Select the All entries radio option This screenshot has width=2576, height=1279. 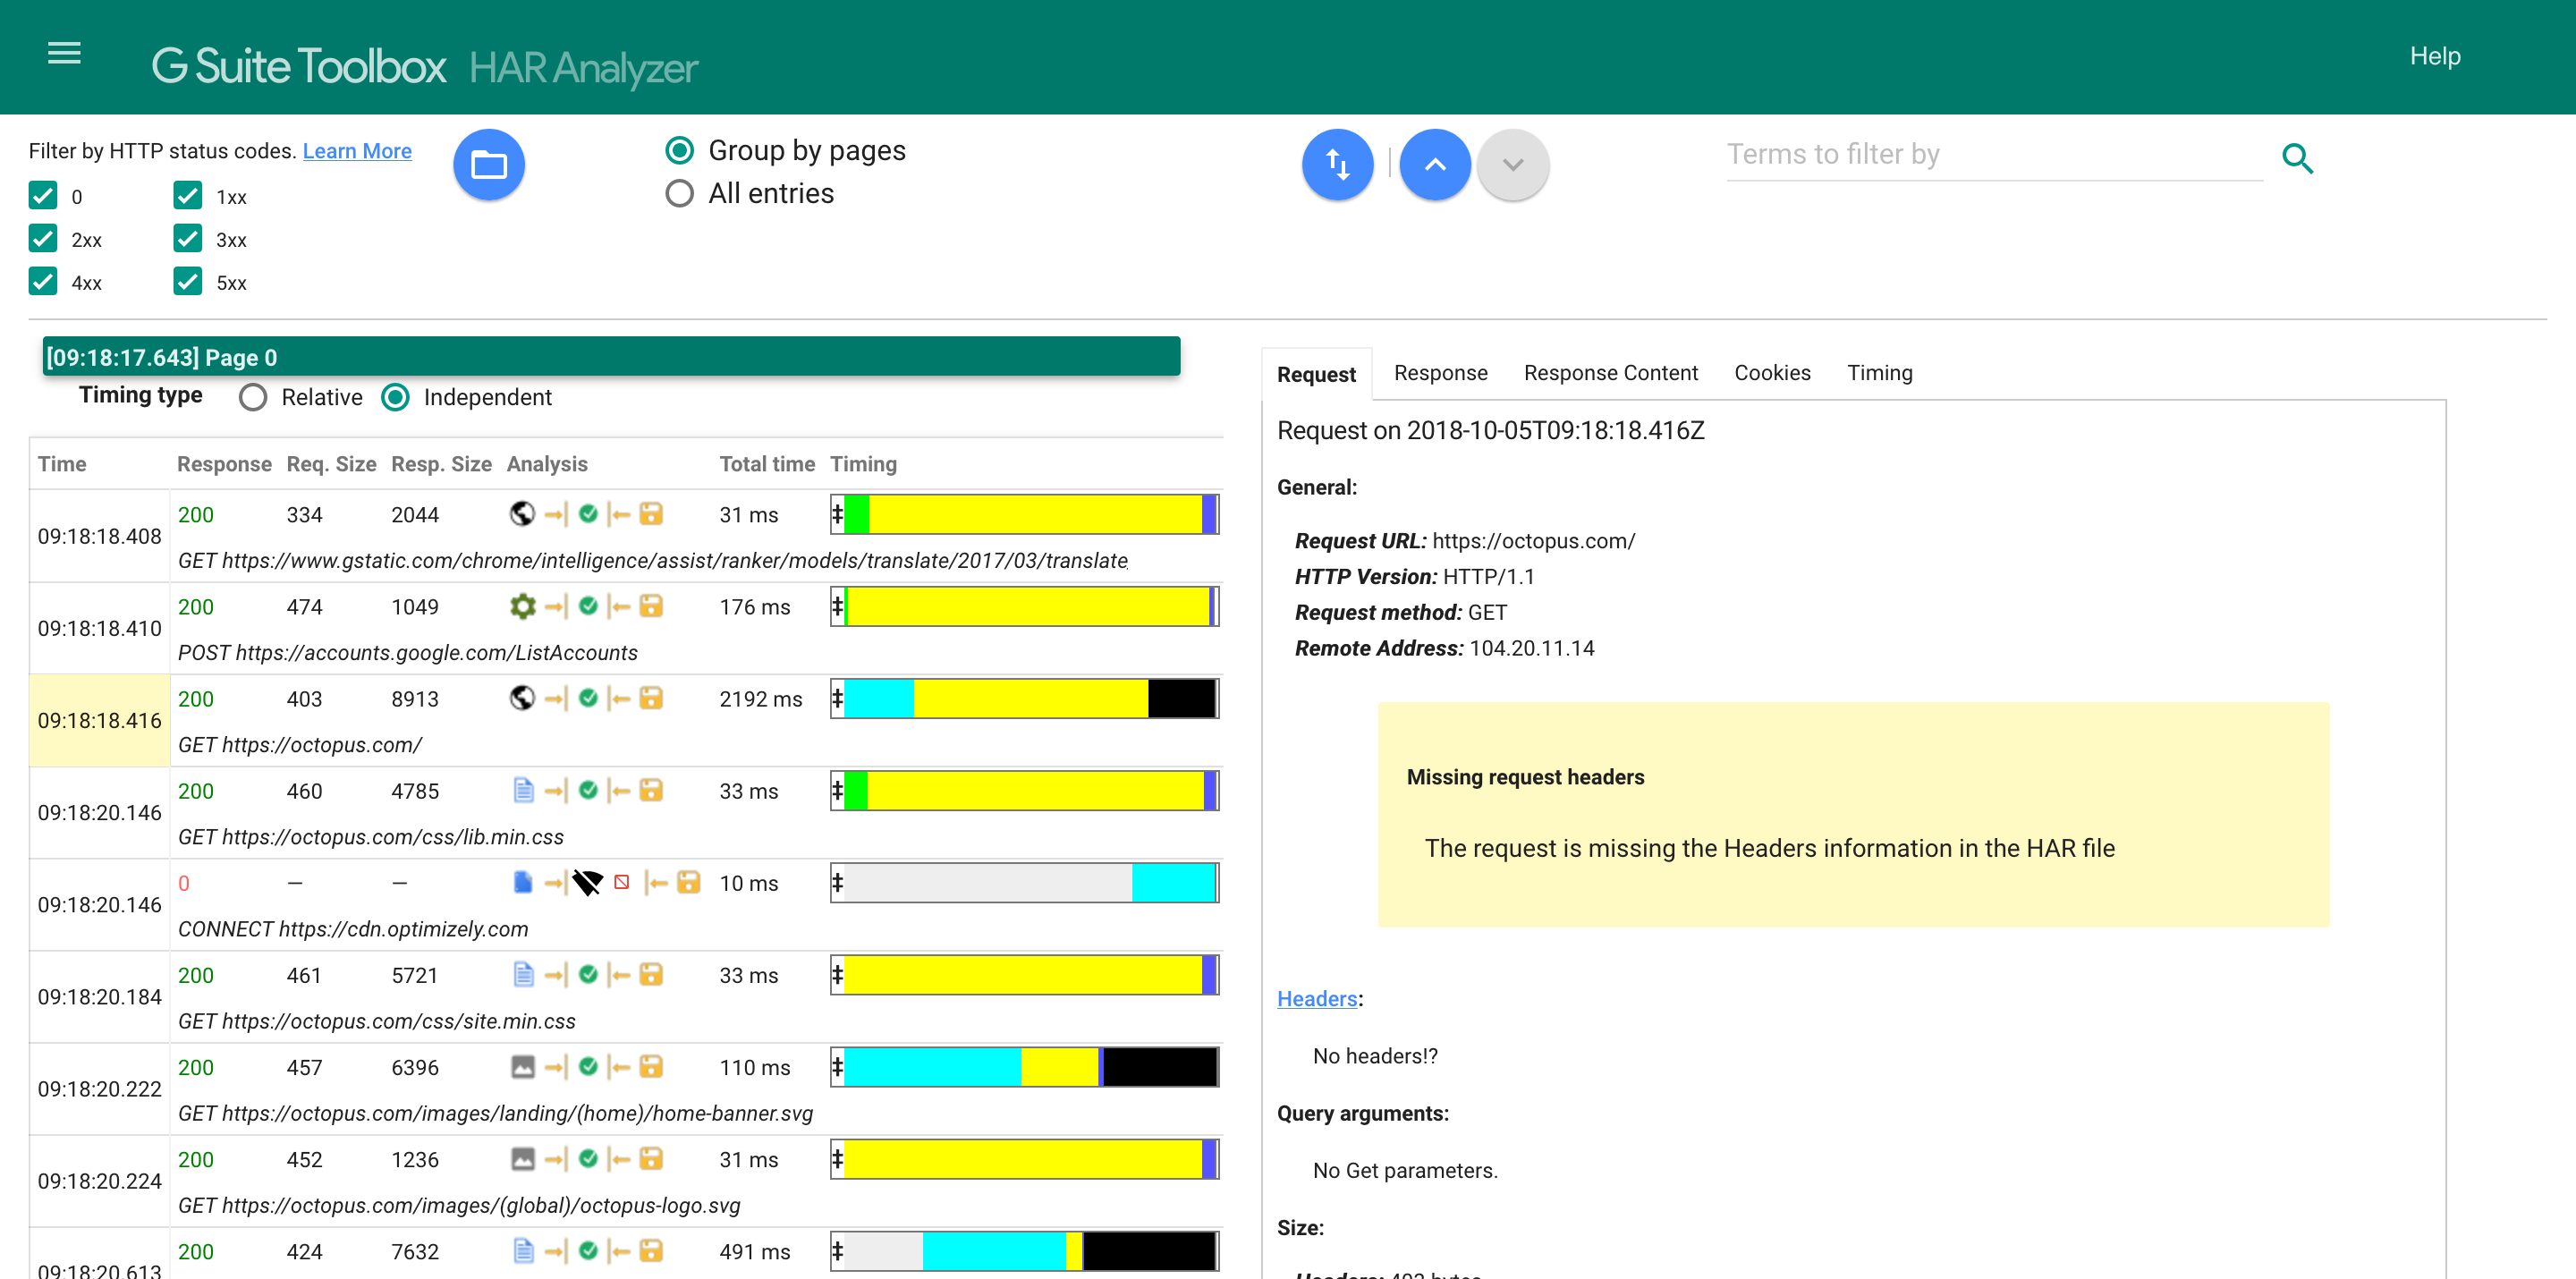[679, 194]
